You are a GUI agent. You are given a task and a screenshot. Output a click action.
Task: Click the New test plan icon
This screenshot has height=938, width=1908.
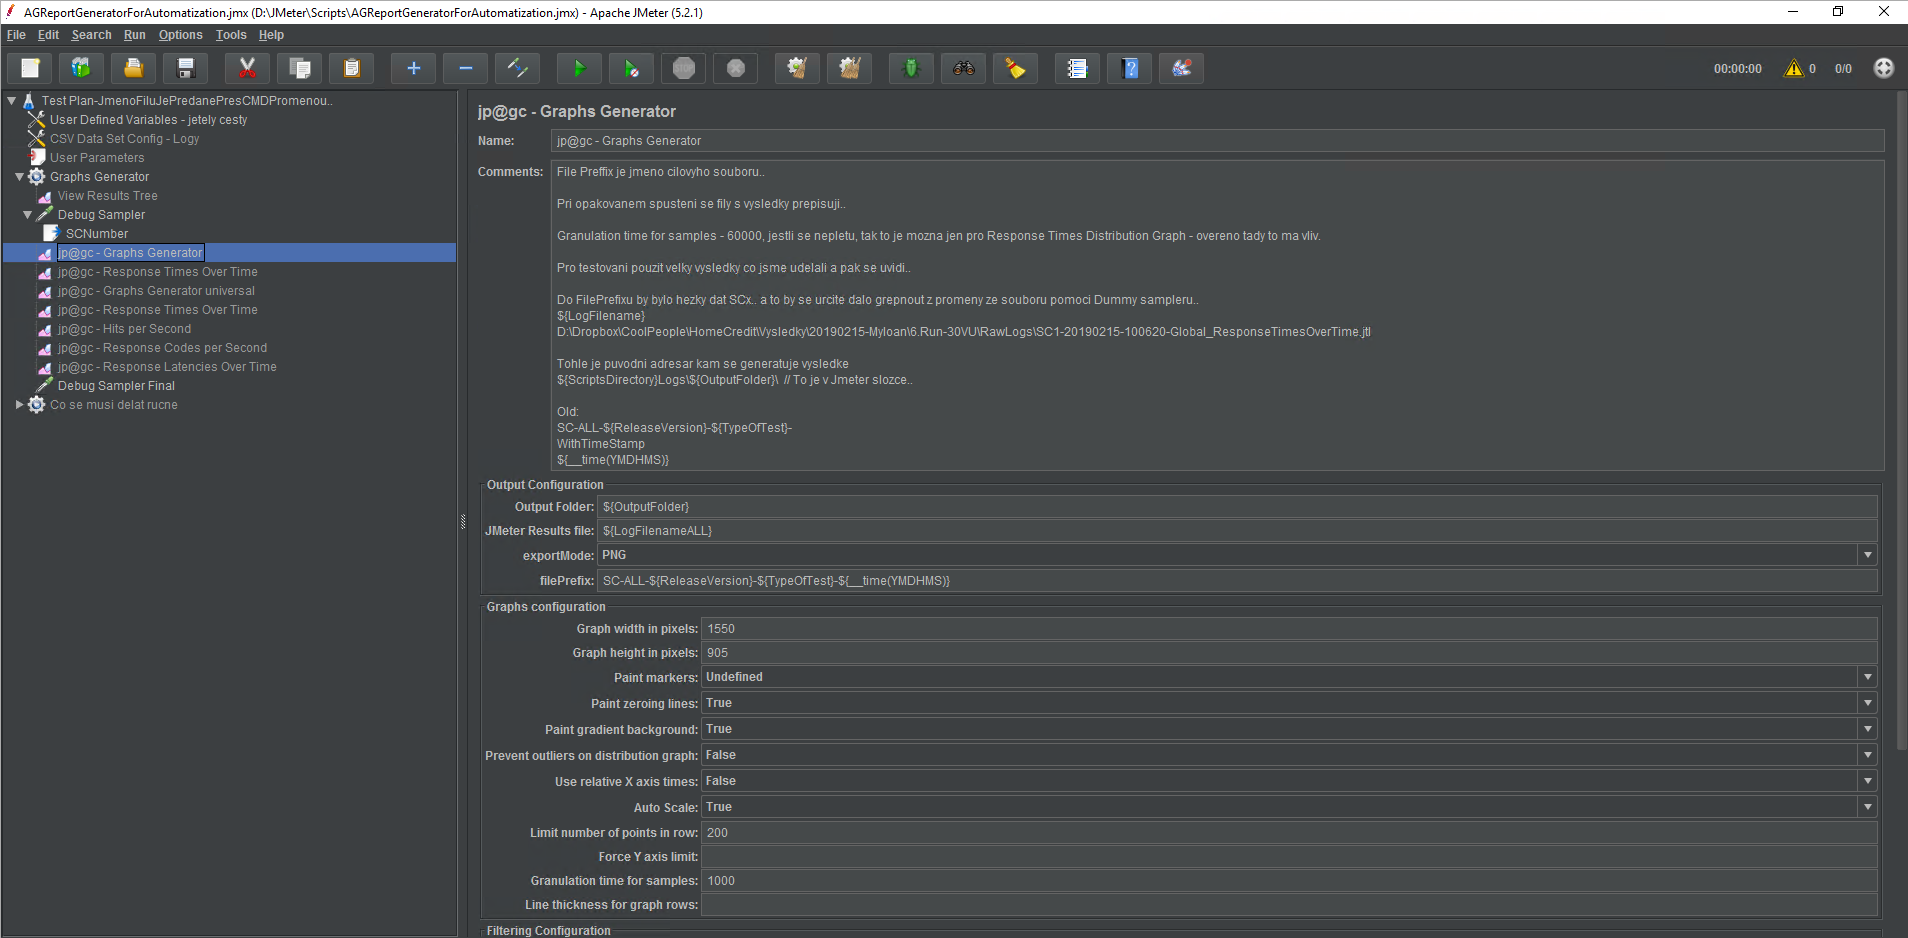[x=30, y=68]
